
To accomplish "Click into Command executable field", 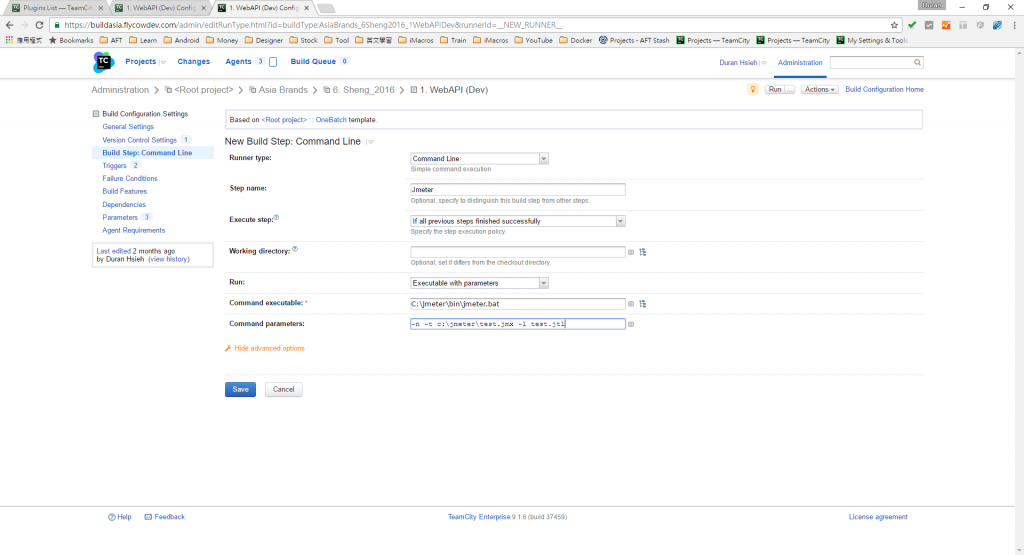I will tap(518, 304).
